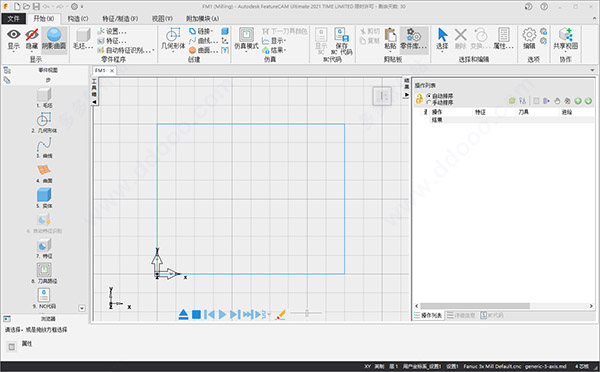
Task: Click step 2 几何形体 in the left panel
Action: (x=44, y=123)
